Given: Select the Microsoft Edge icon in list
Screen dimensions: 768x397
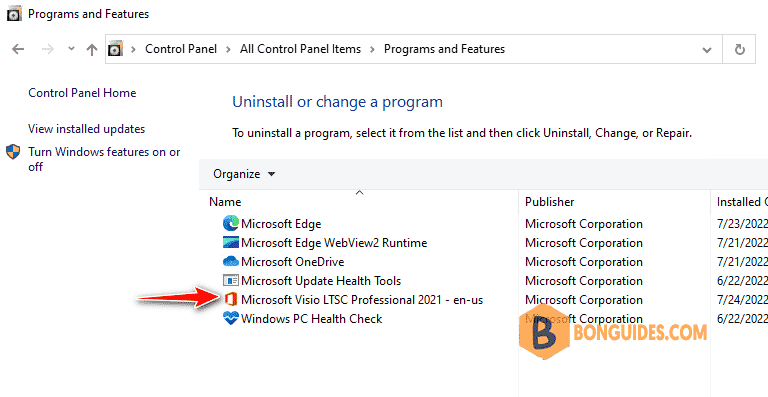Looking at the screenshot, I should coord(230,224).
